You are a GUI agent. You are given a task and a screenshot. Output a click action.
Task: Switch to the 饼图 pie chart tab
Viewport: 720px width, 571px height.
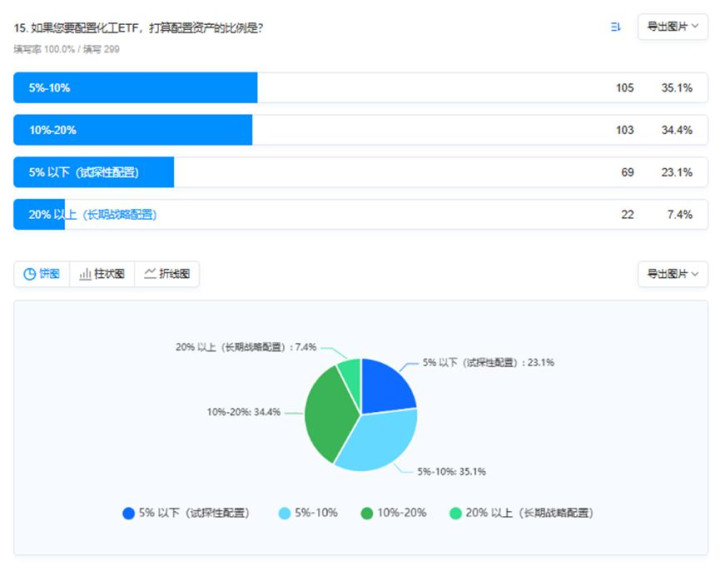[x=42, y=274]
